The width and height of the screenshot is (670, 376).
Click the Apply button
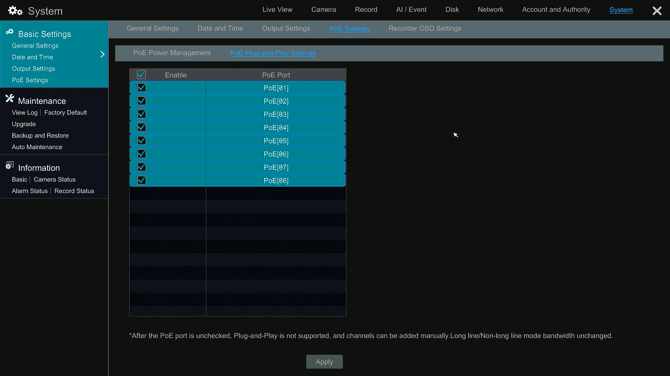[x=324, y=362]
